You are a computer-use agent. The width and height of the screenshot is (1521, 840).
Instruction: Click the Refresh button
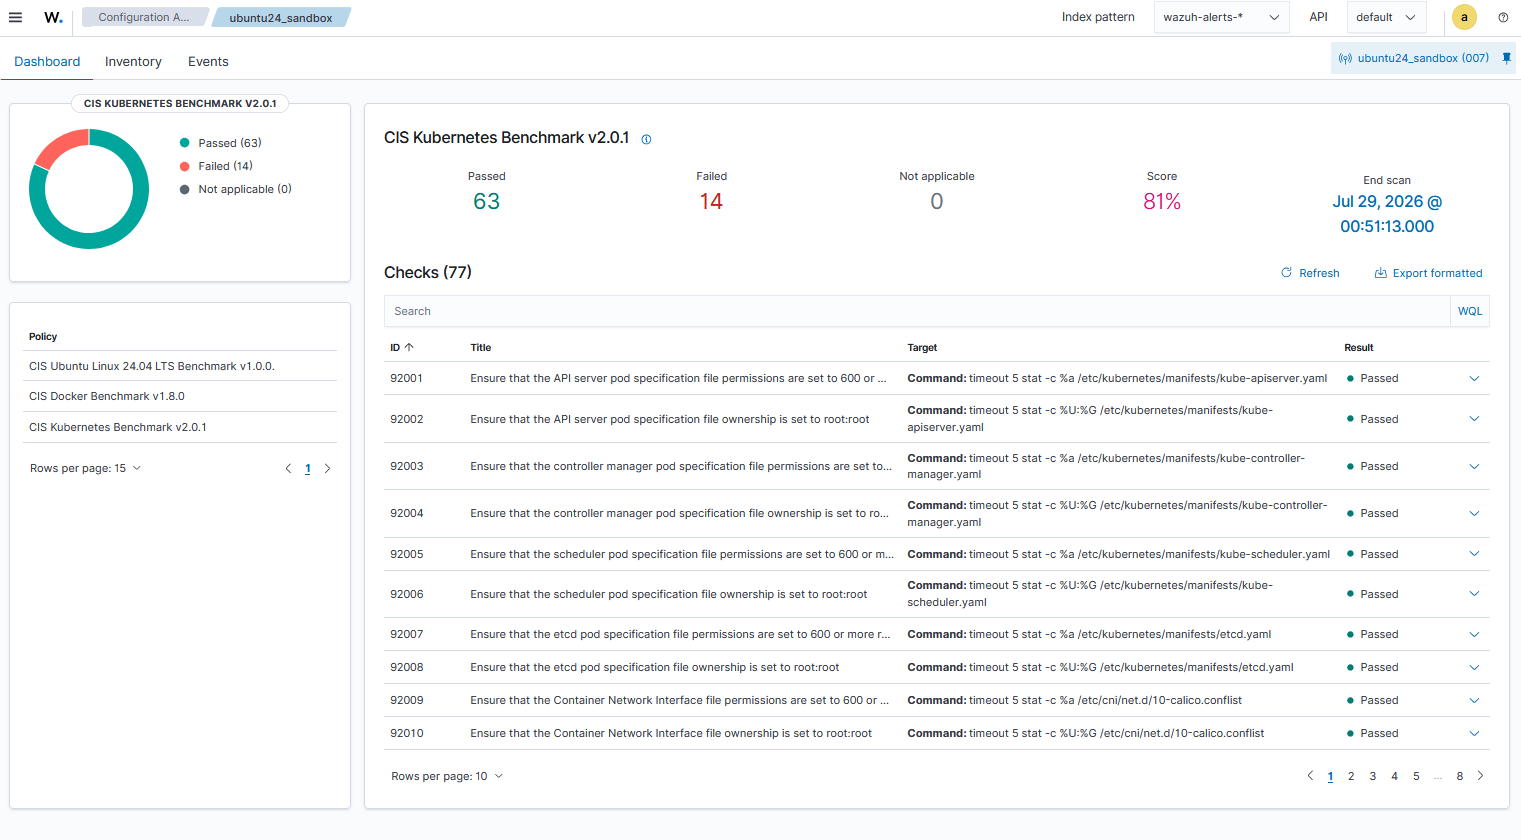click(x=1310, y=273)
